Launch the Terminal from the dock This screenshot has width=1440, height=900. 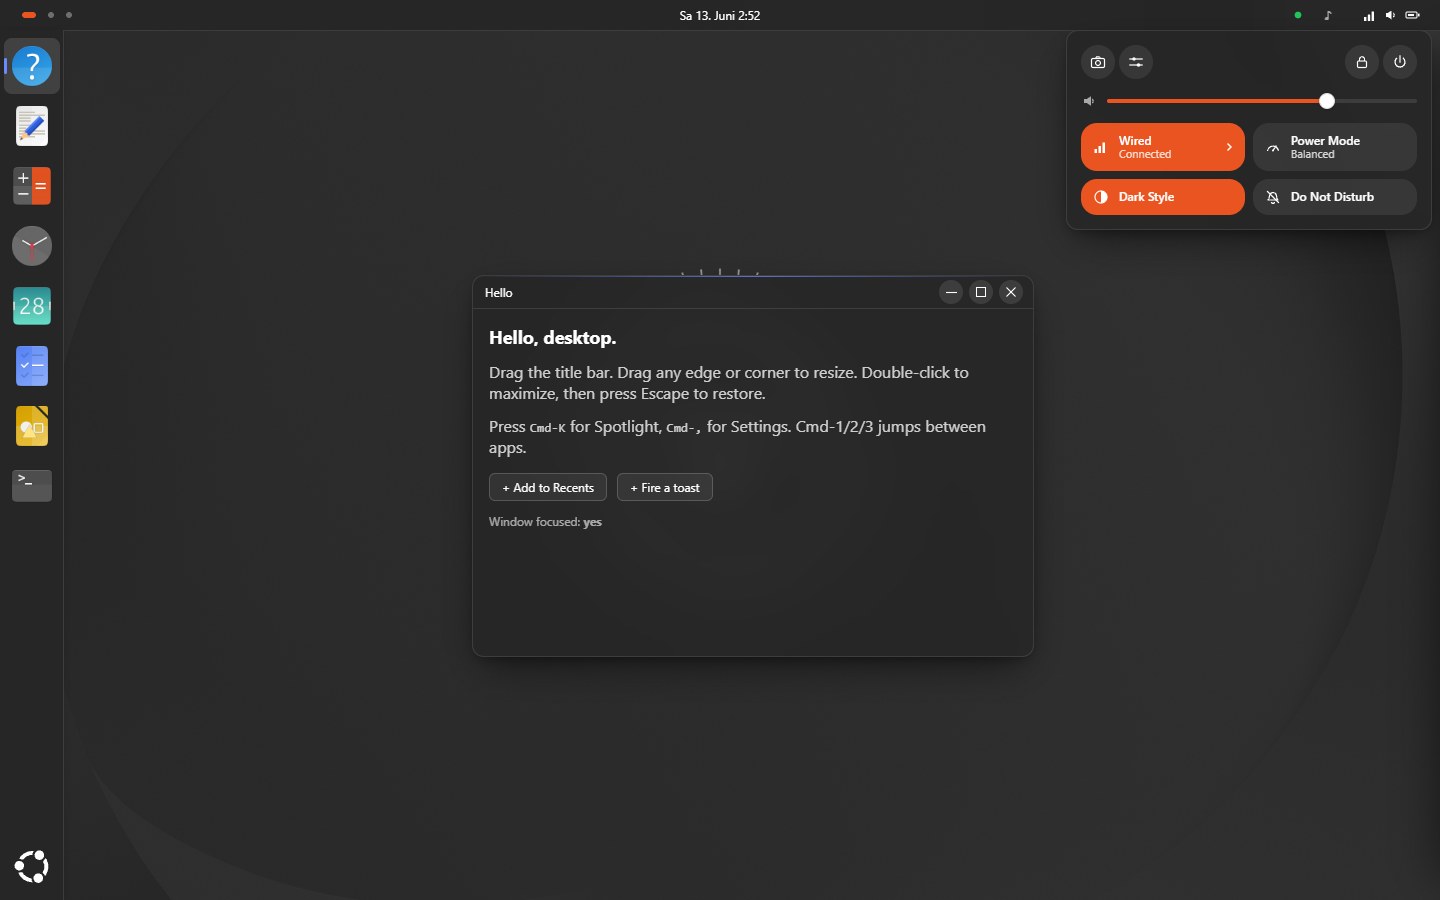pos(32,486)
